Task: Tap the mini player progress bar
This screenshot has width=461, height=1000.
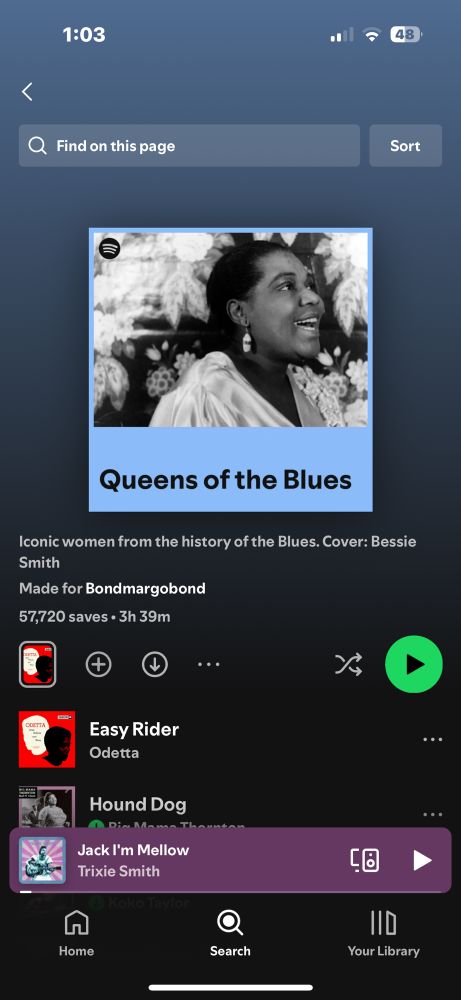Action: coord(230,892)
